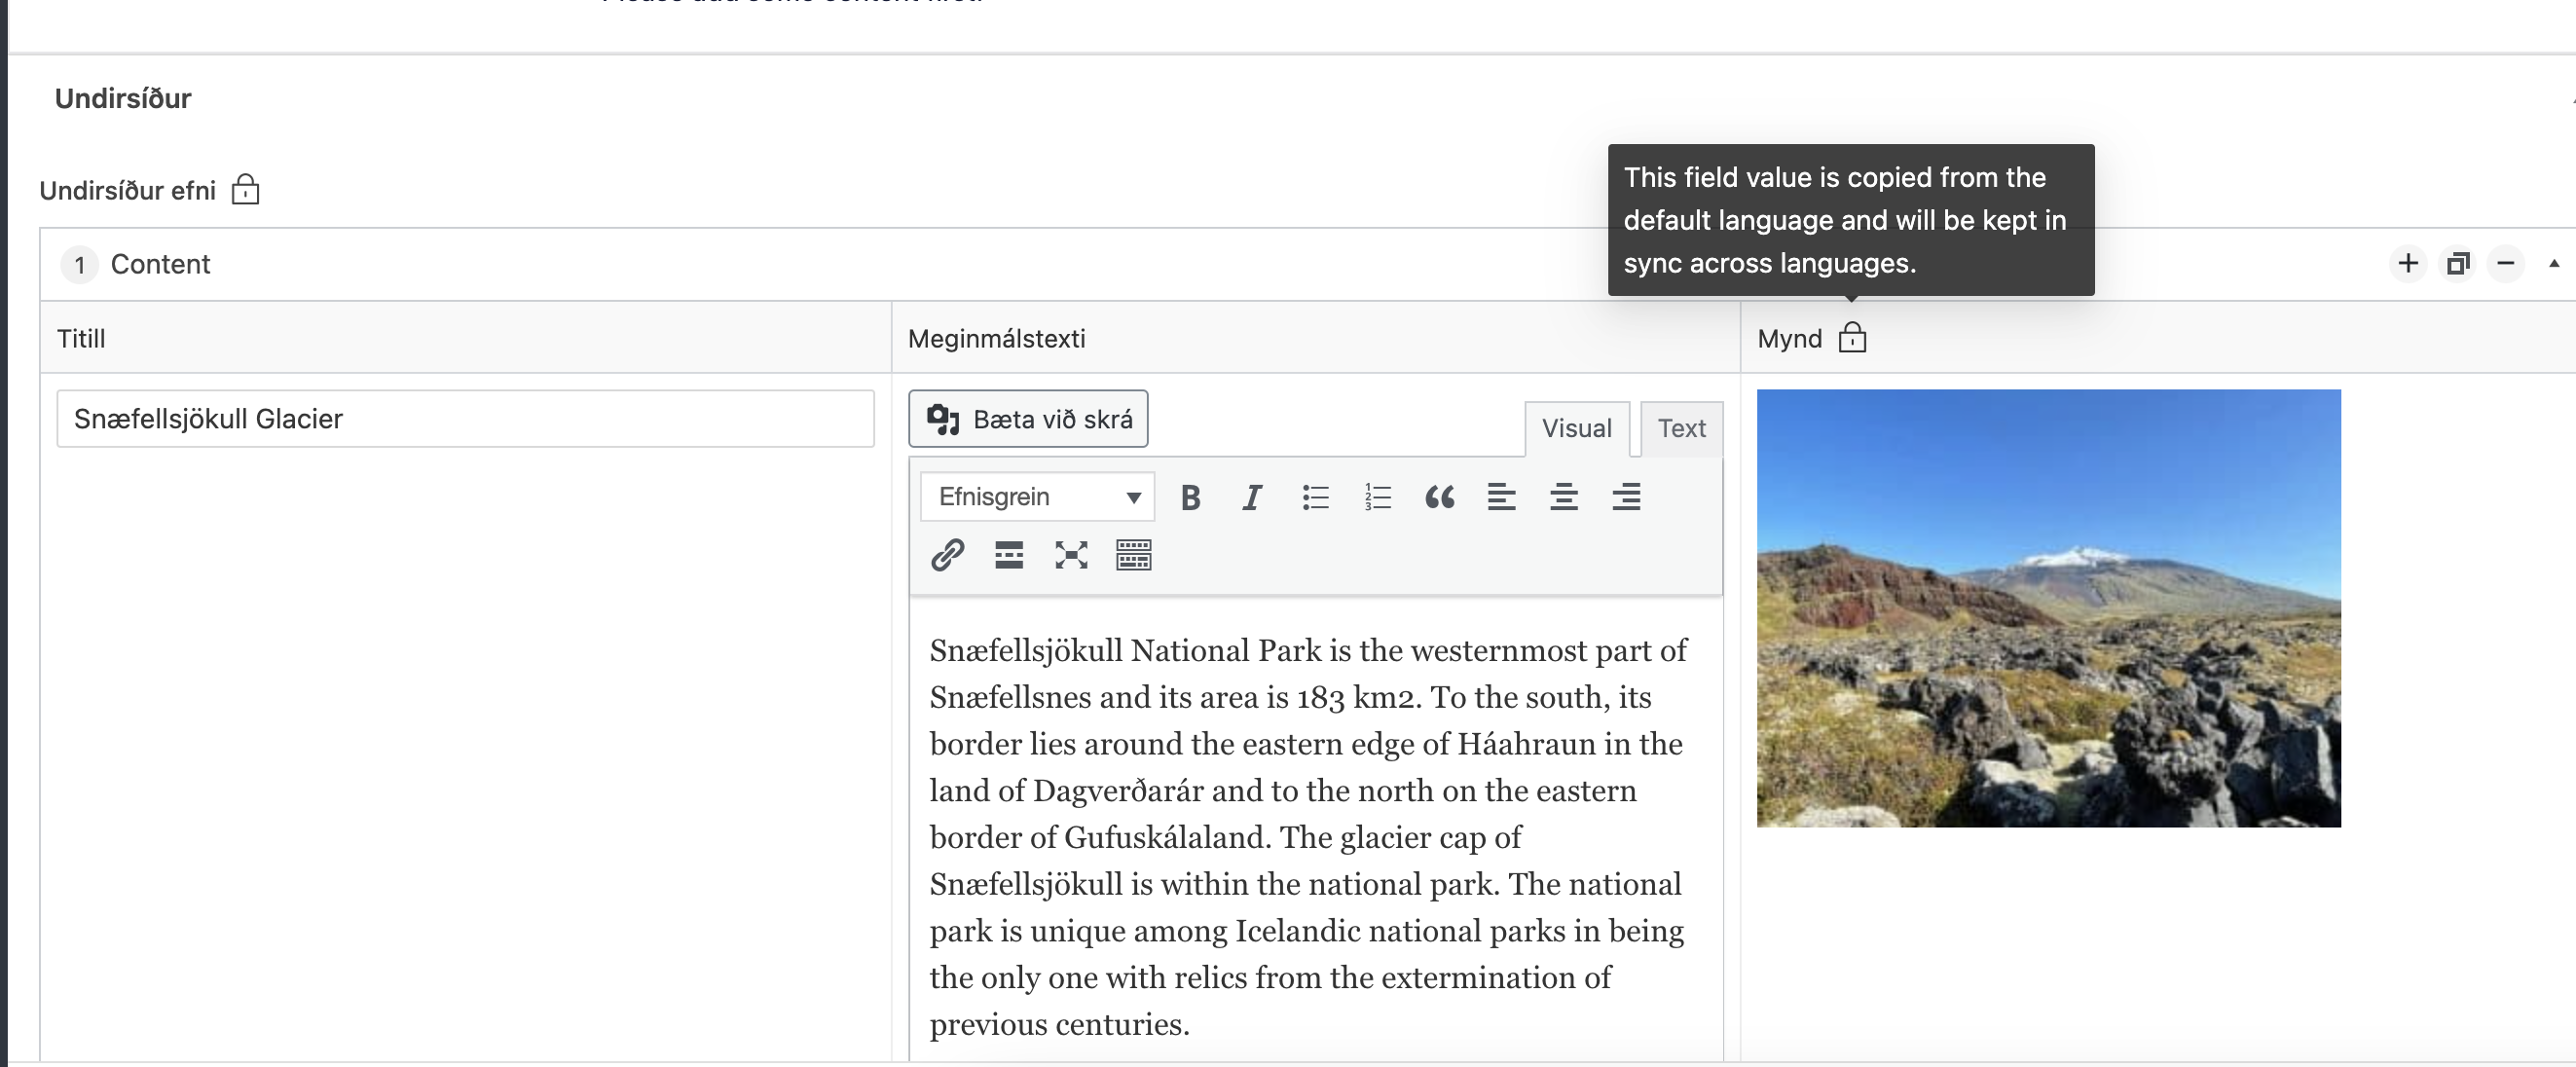
Task: Add a new layout row with plus icon
Action: pyautogui.click(x=2408, y=263)
